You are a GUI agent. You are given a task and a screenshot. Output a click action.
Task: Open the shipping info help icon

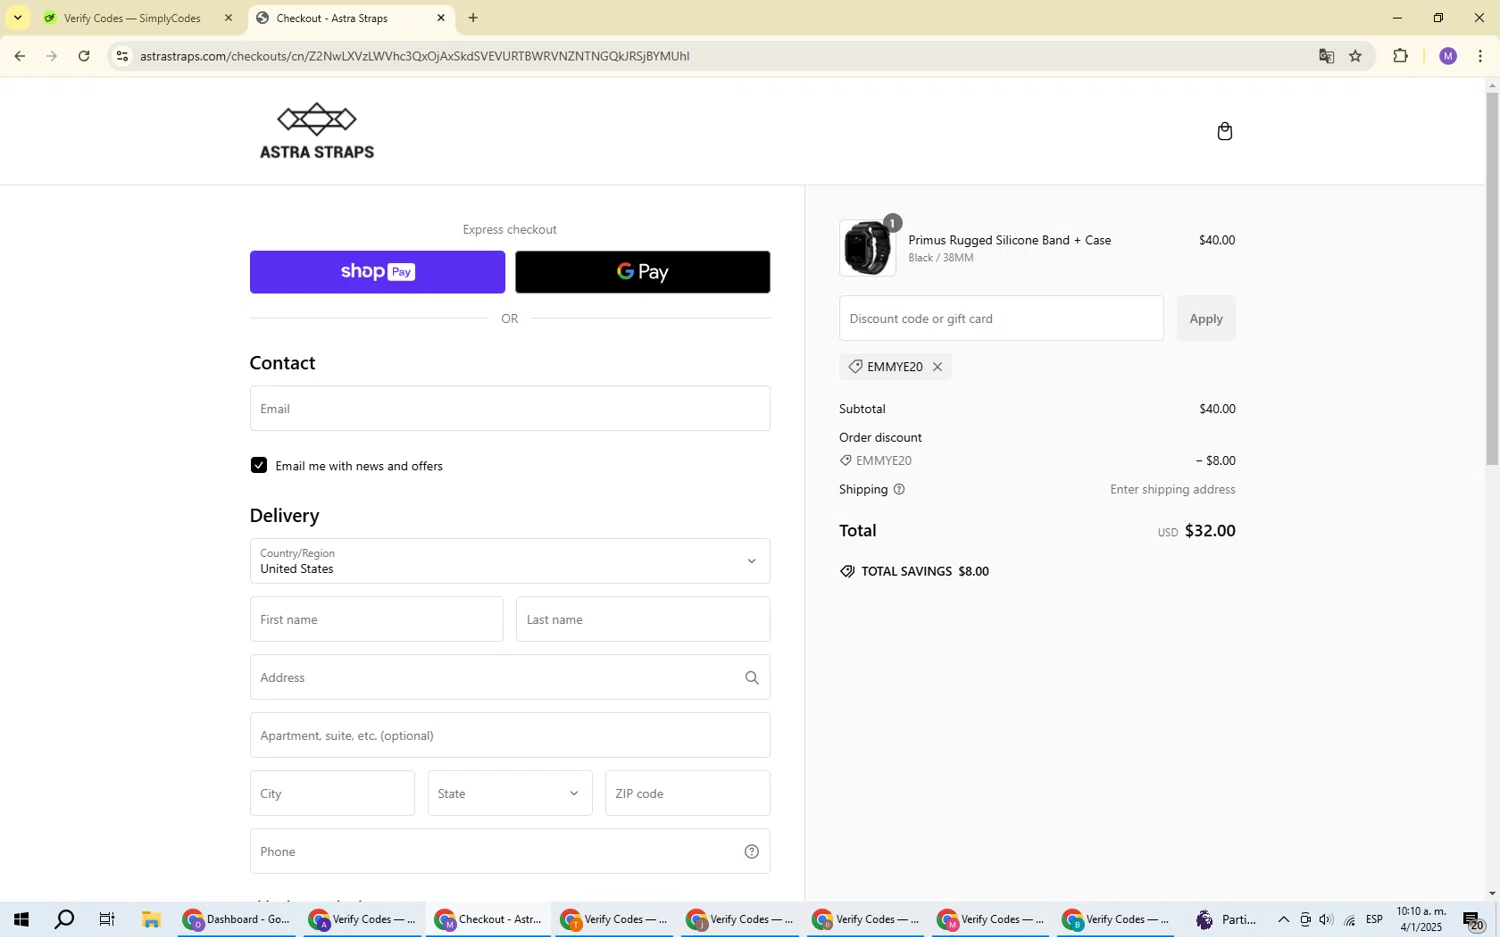click(898, 489)
